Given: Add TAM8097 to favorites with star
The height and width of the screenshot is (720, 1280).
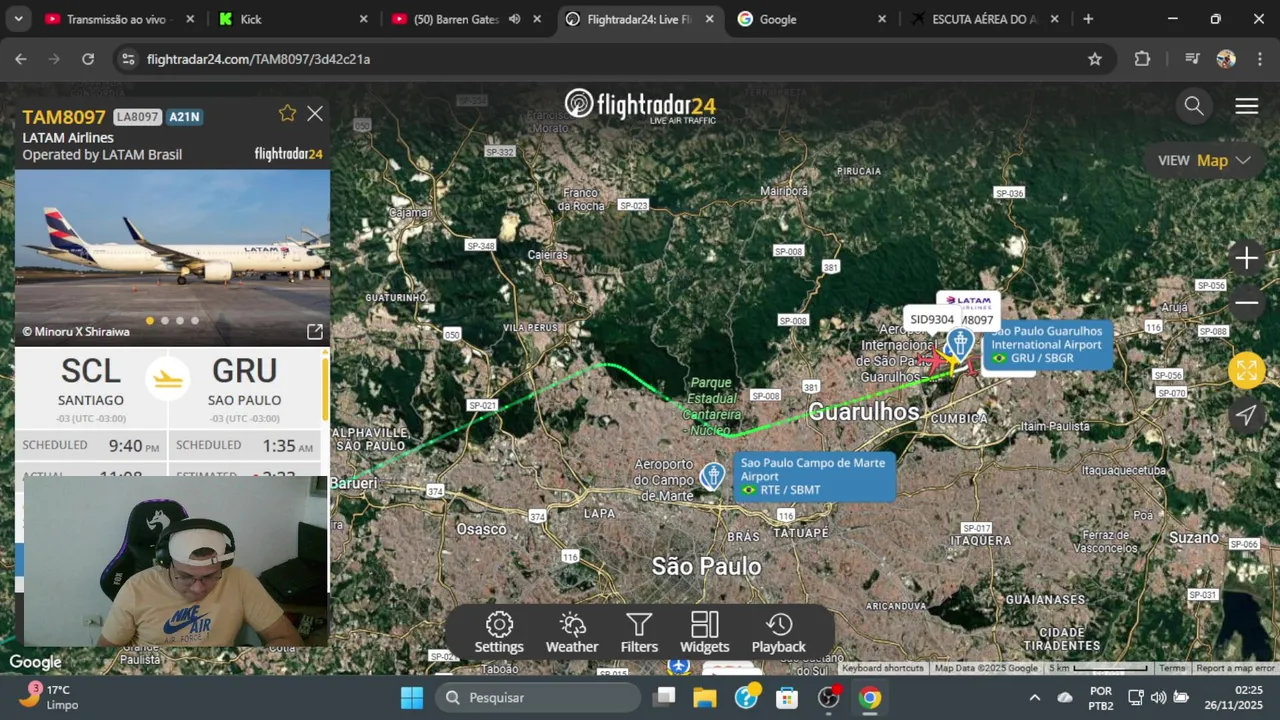Looking at the screenshot, I should coord(288,113).
